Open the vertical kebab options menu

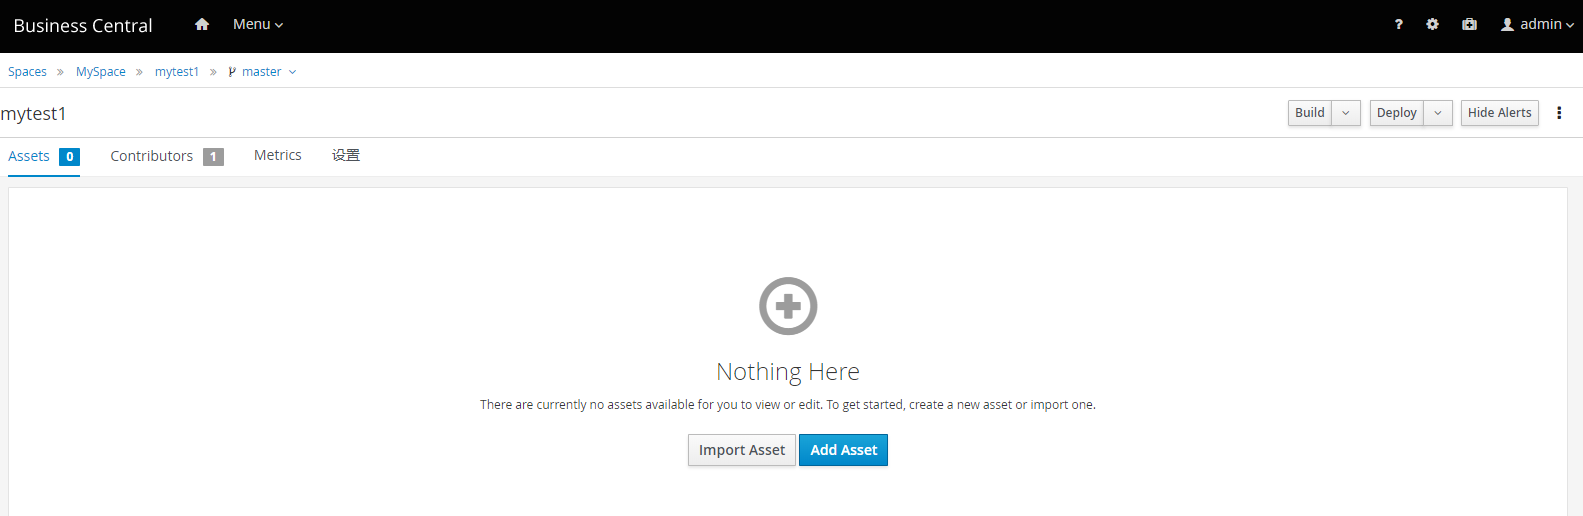pyautogui.click(x=1559, y=113)
